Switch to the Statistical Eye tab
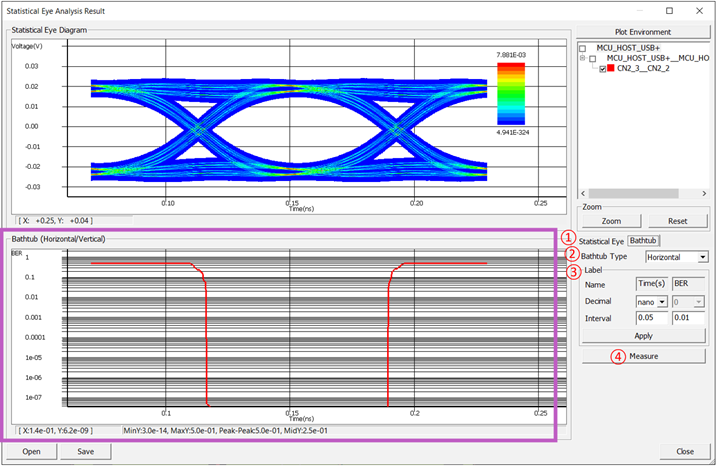717x467 pixels. coord(601,241)
